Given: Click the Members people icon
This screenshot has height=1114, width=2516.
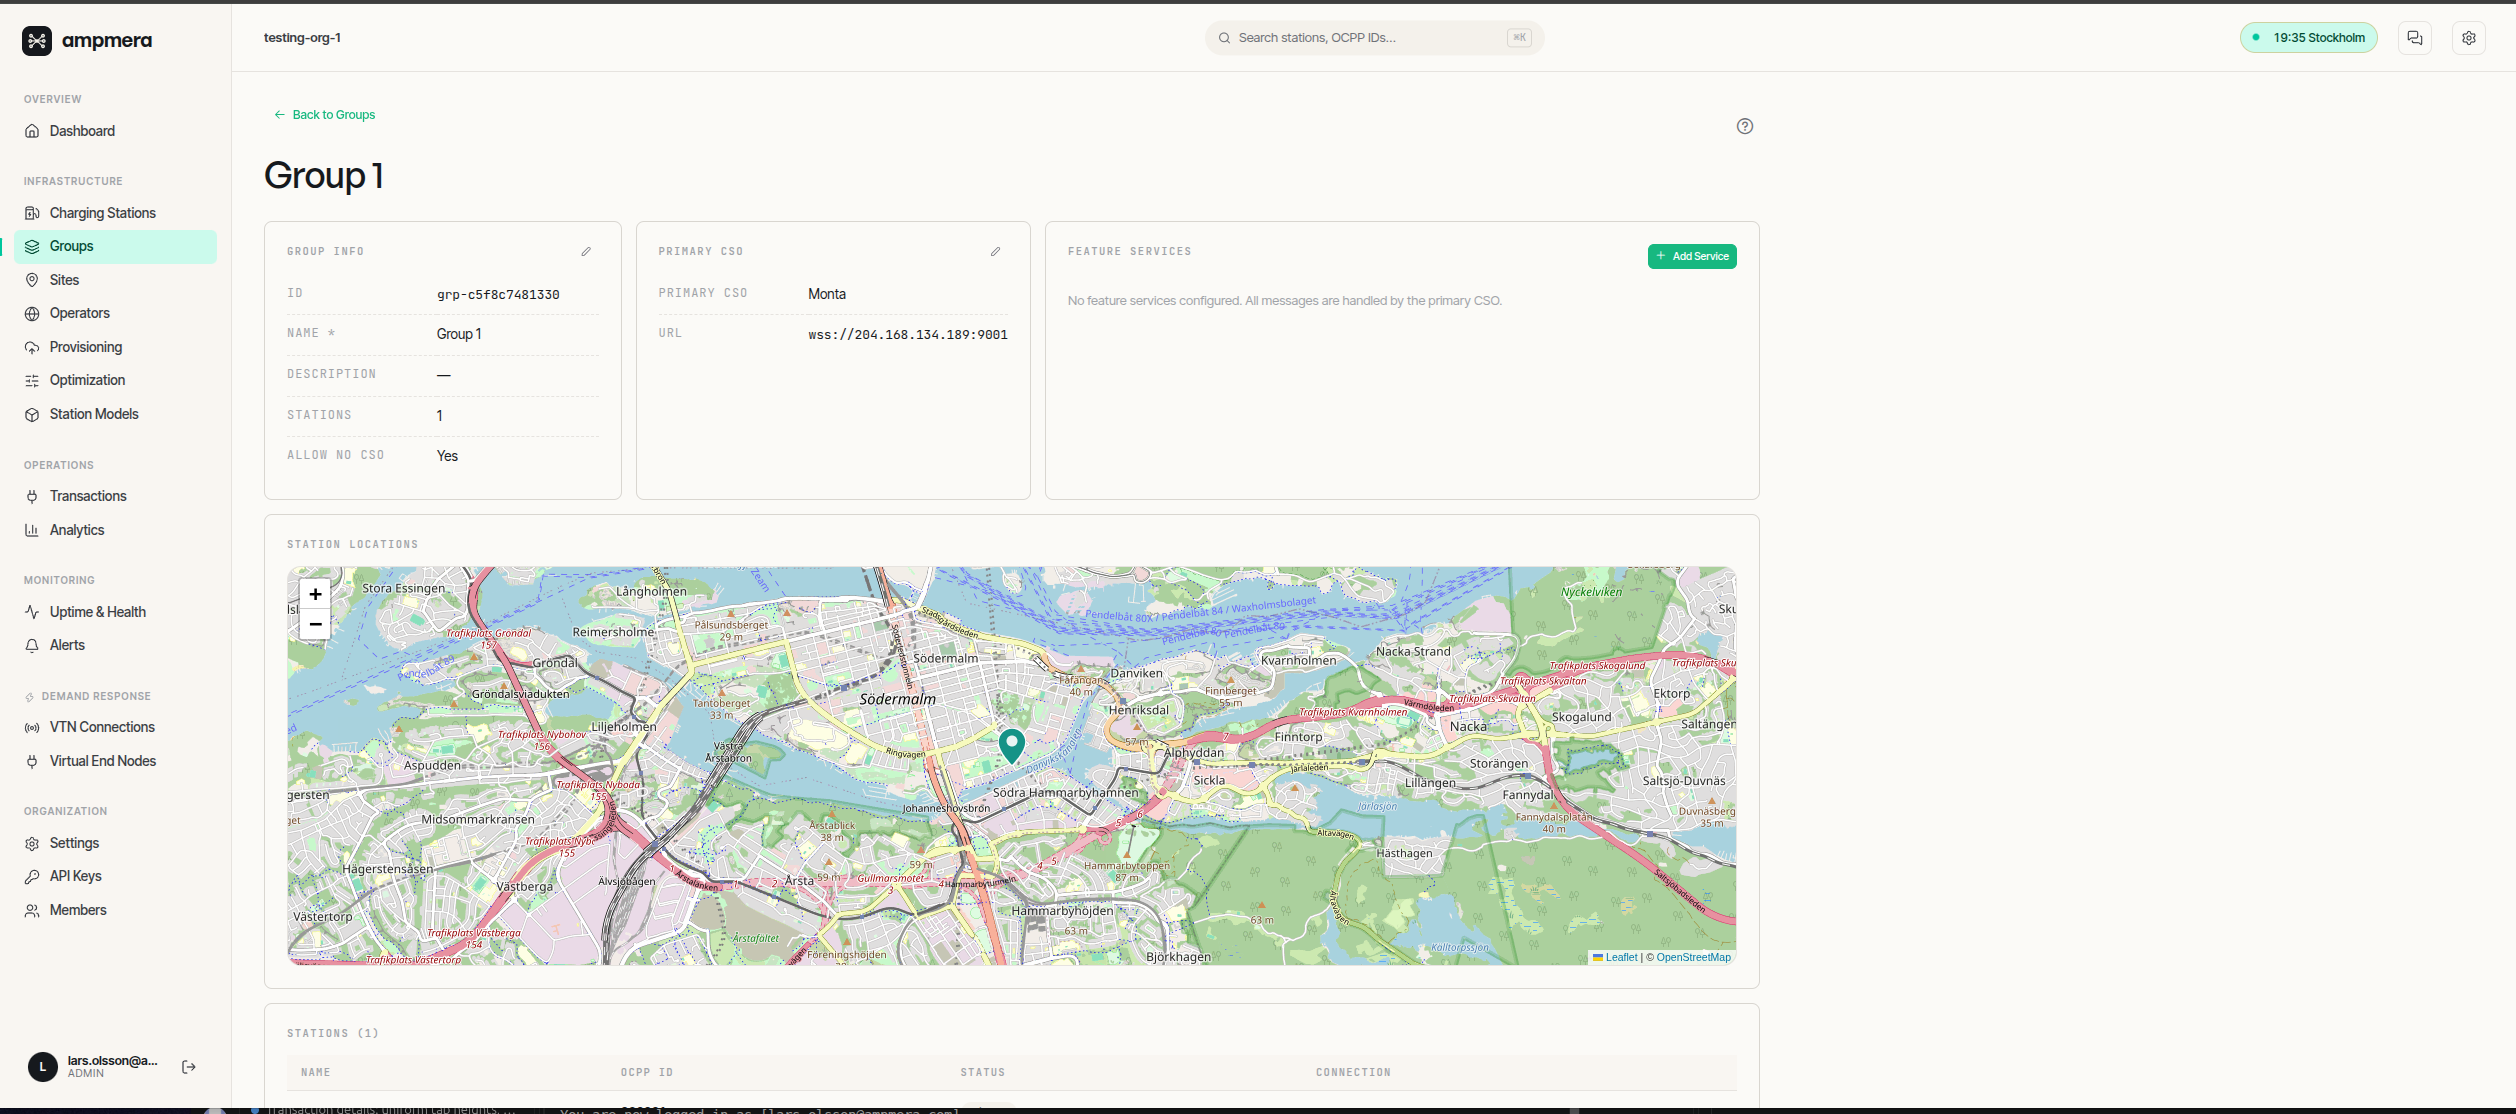Looking at the screenshot, I should tap(32, 911).
